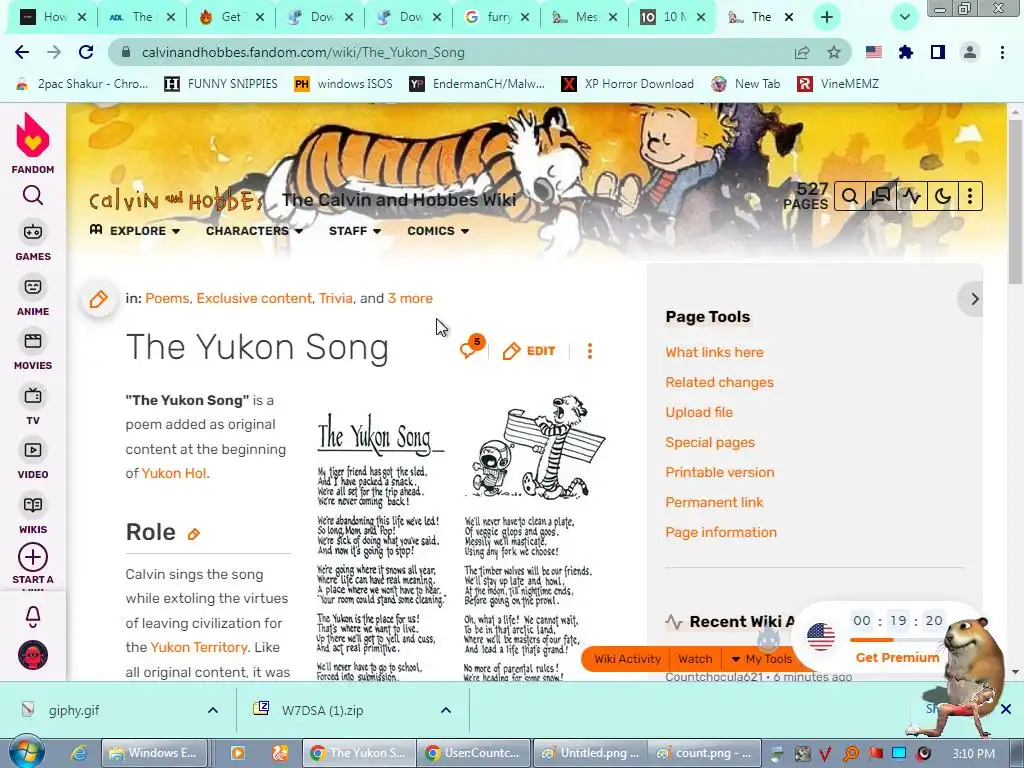Open the Chrome extensions puzzle icon
Viewport: 1024px width, 768px height.
pos(905,52)
